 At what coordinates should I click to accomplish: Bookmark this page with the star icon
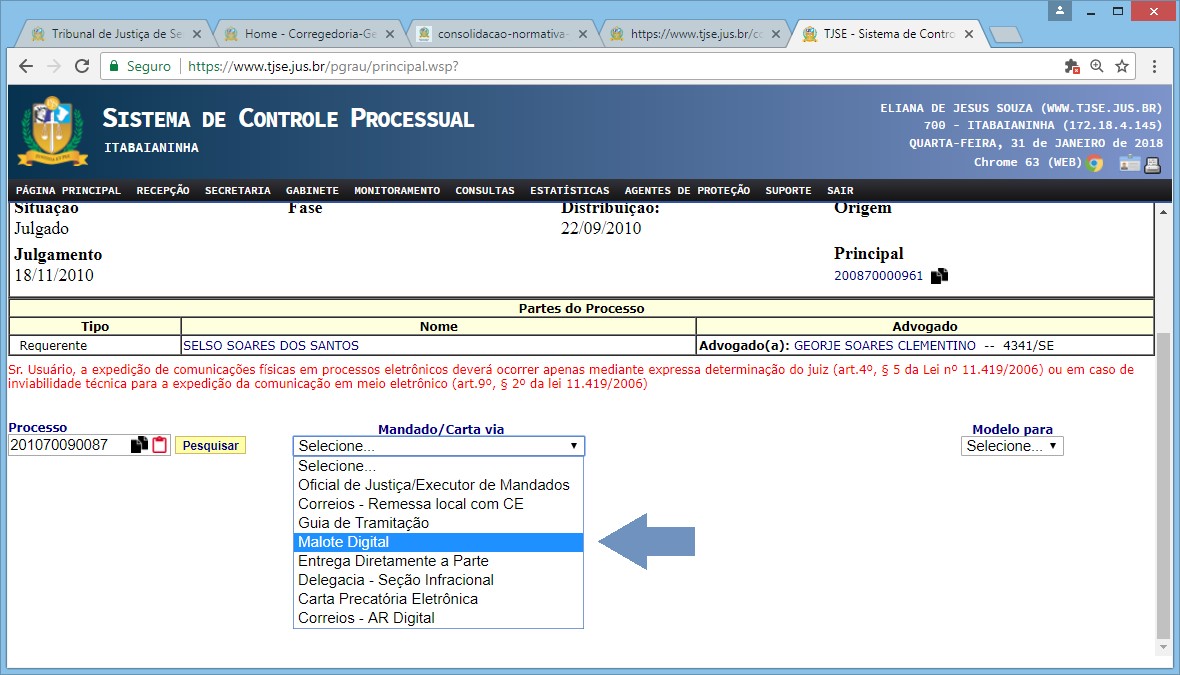(1122, 66)
